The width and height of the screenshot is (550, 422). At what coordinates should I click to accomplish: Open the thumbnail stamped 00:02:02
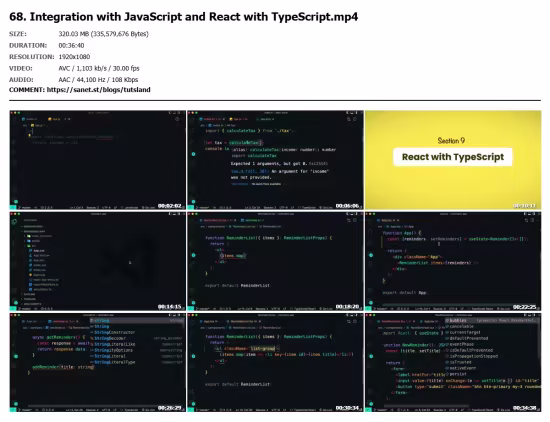coord(98,160)
